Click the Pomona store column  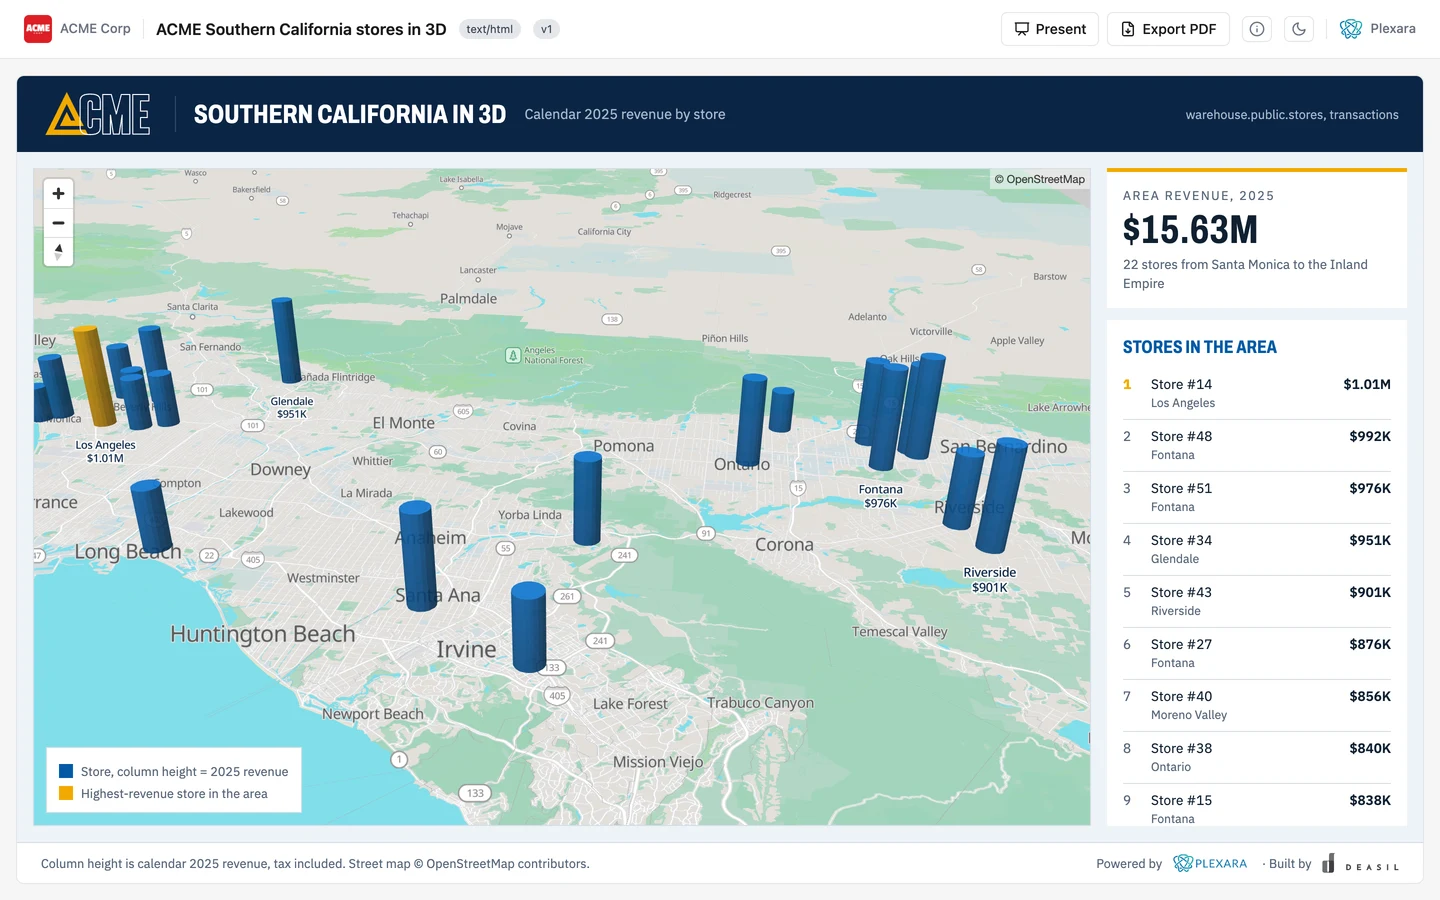pyautogui.click(x=587, y=498)
